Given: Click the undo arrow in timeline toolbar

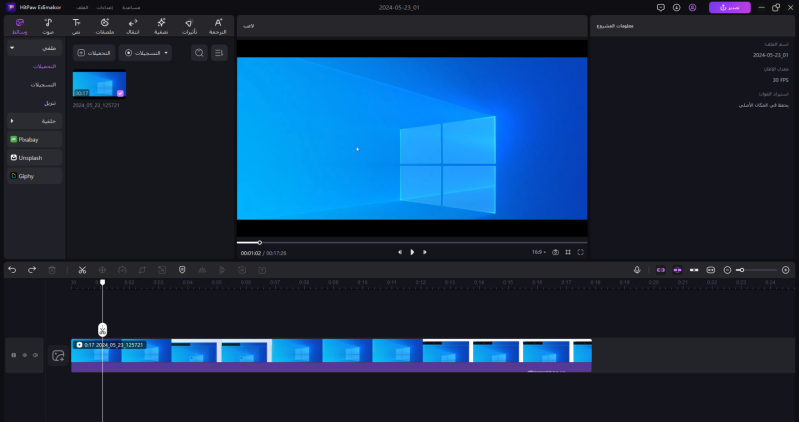Looking at the screenshot, I should (12, 270).
